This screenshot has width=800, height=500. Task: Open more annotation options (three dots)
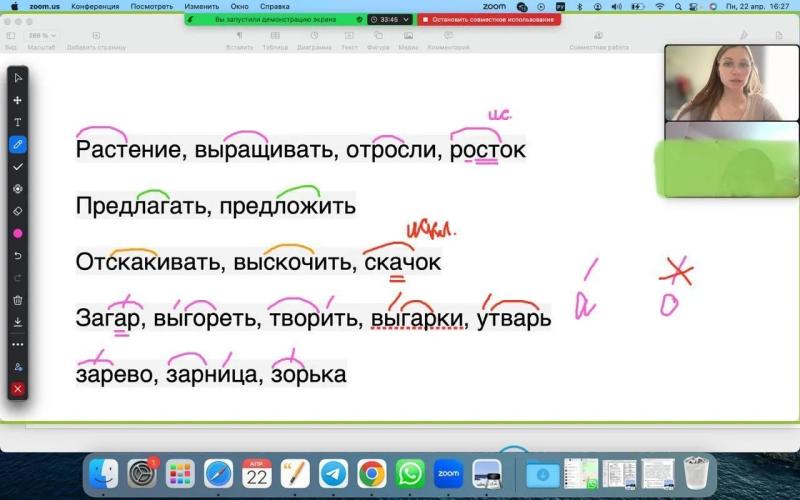pos(18,344)
